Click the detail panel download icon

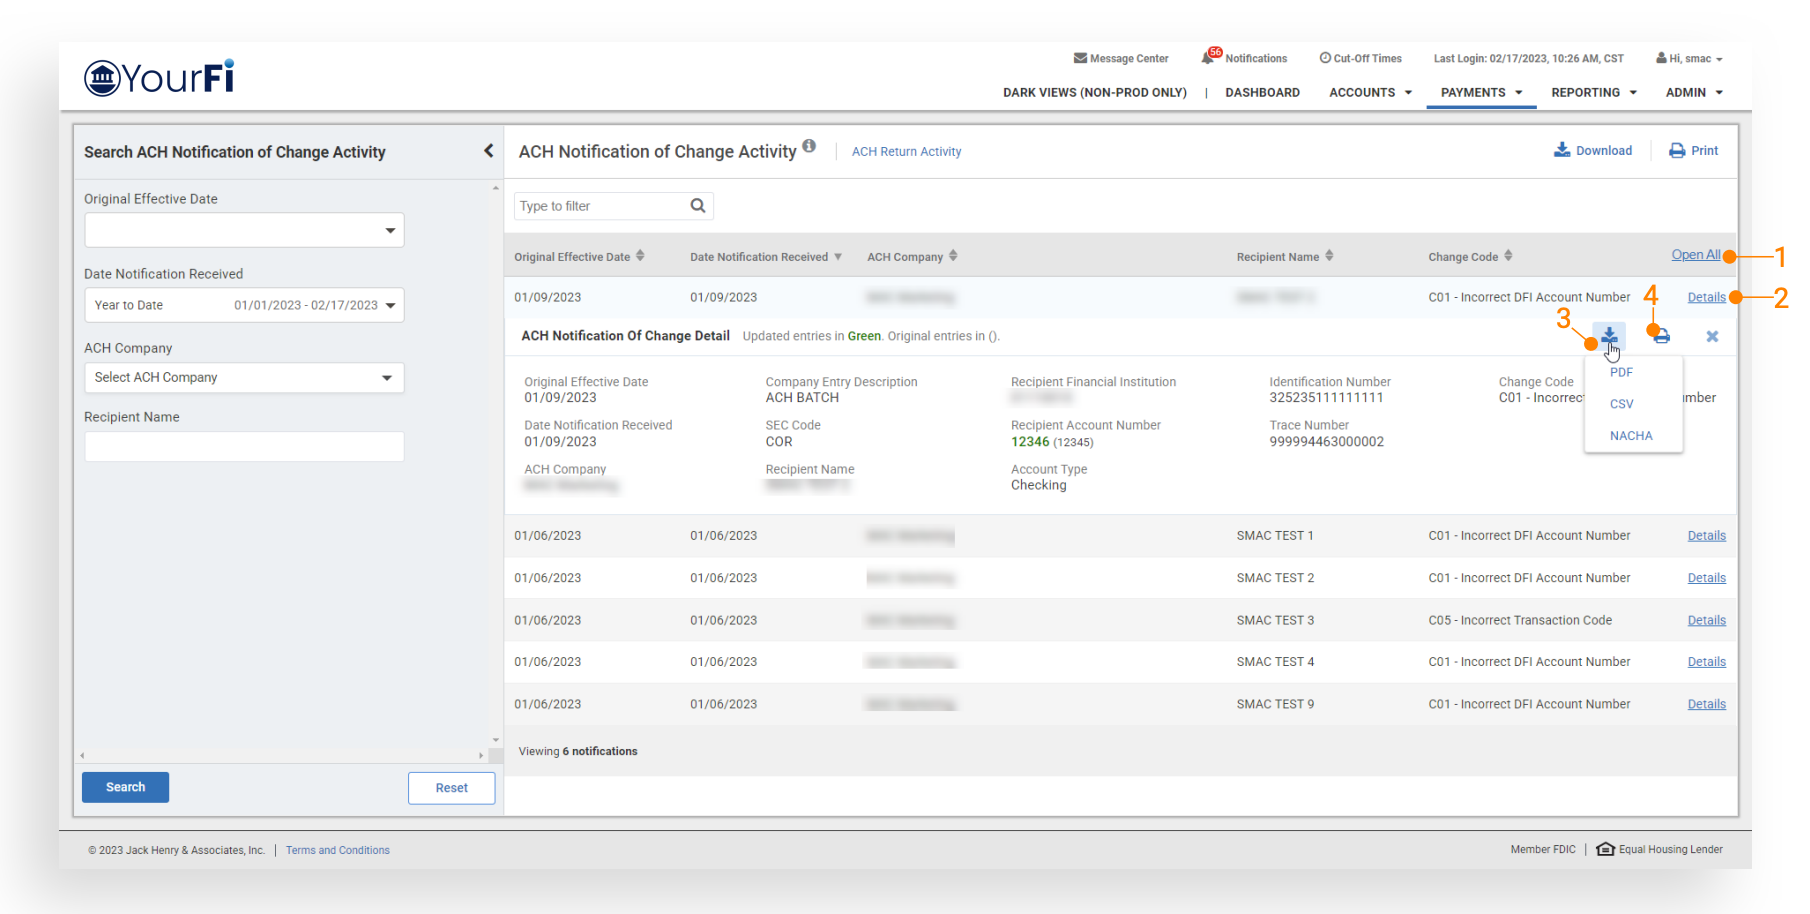(1609, 336)
